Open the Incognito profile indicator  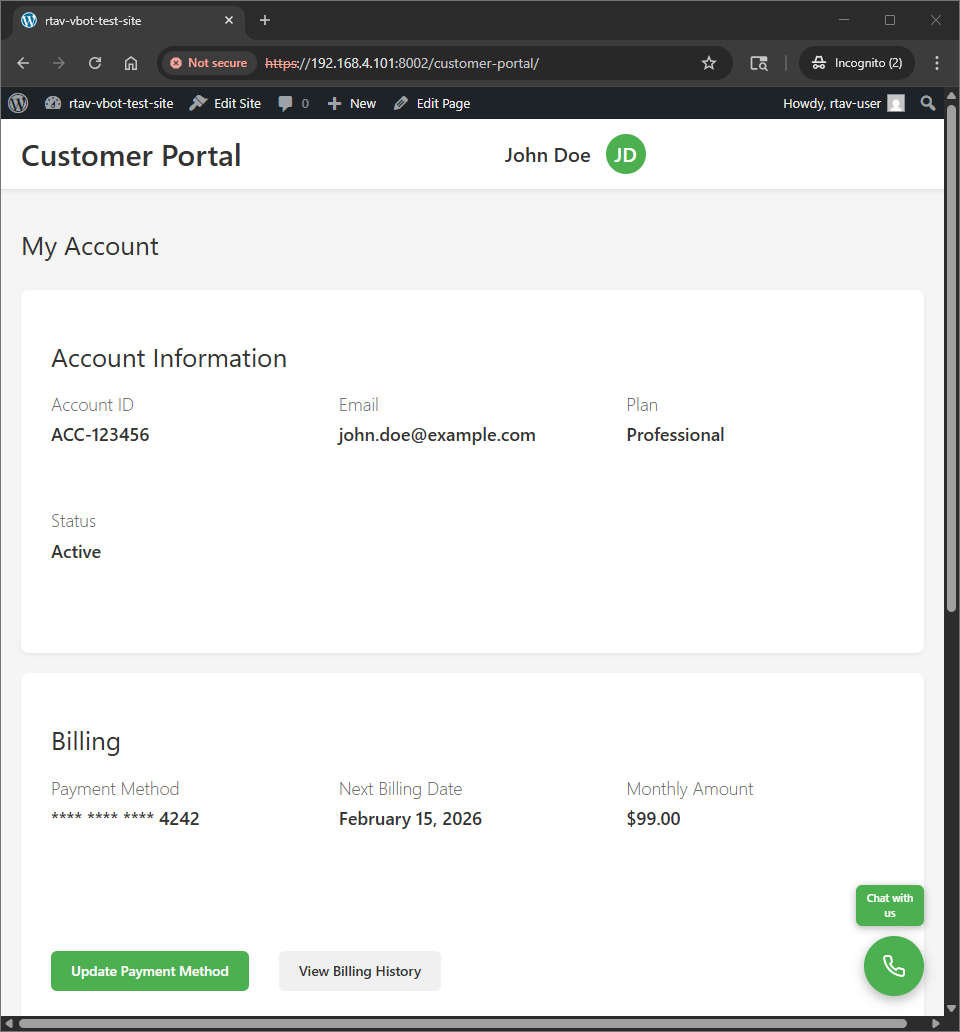pyautogui.click(x=857, y=63)
